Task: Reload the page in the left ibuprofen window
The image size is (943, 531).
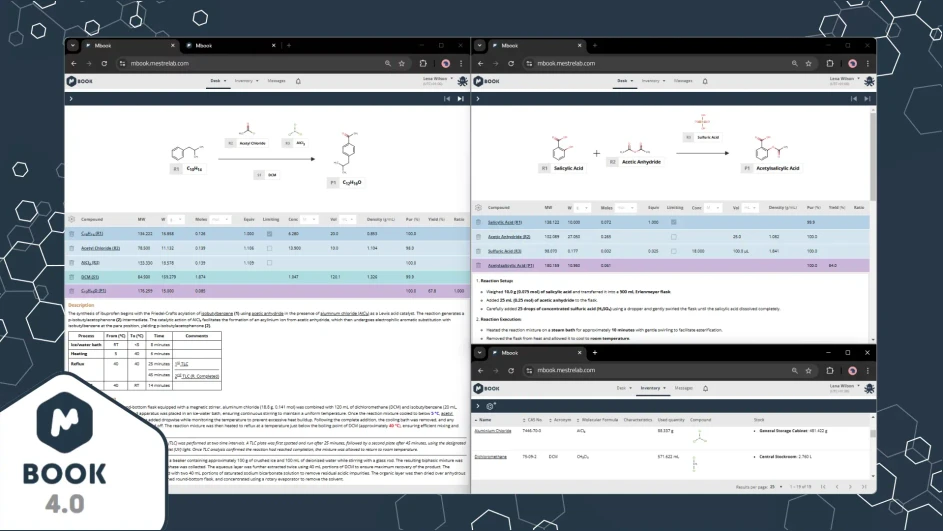Action: 104,63
